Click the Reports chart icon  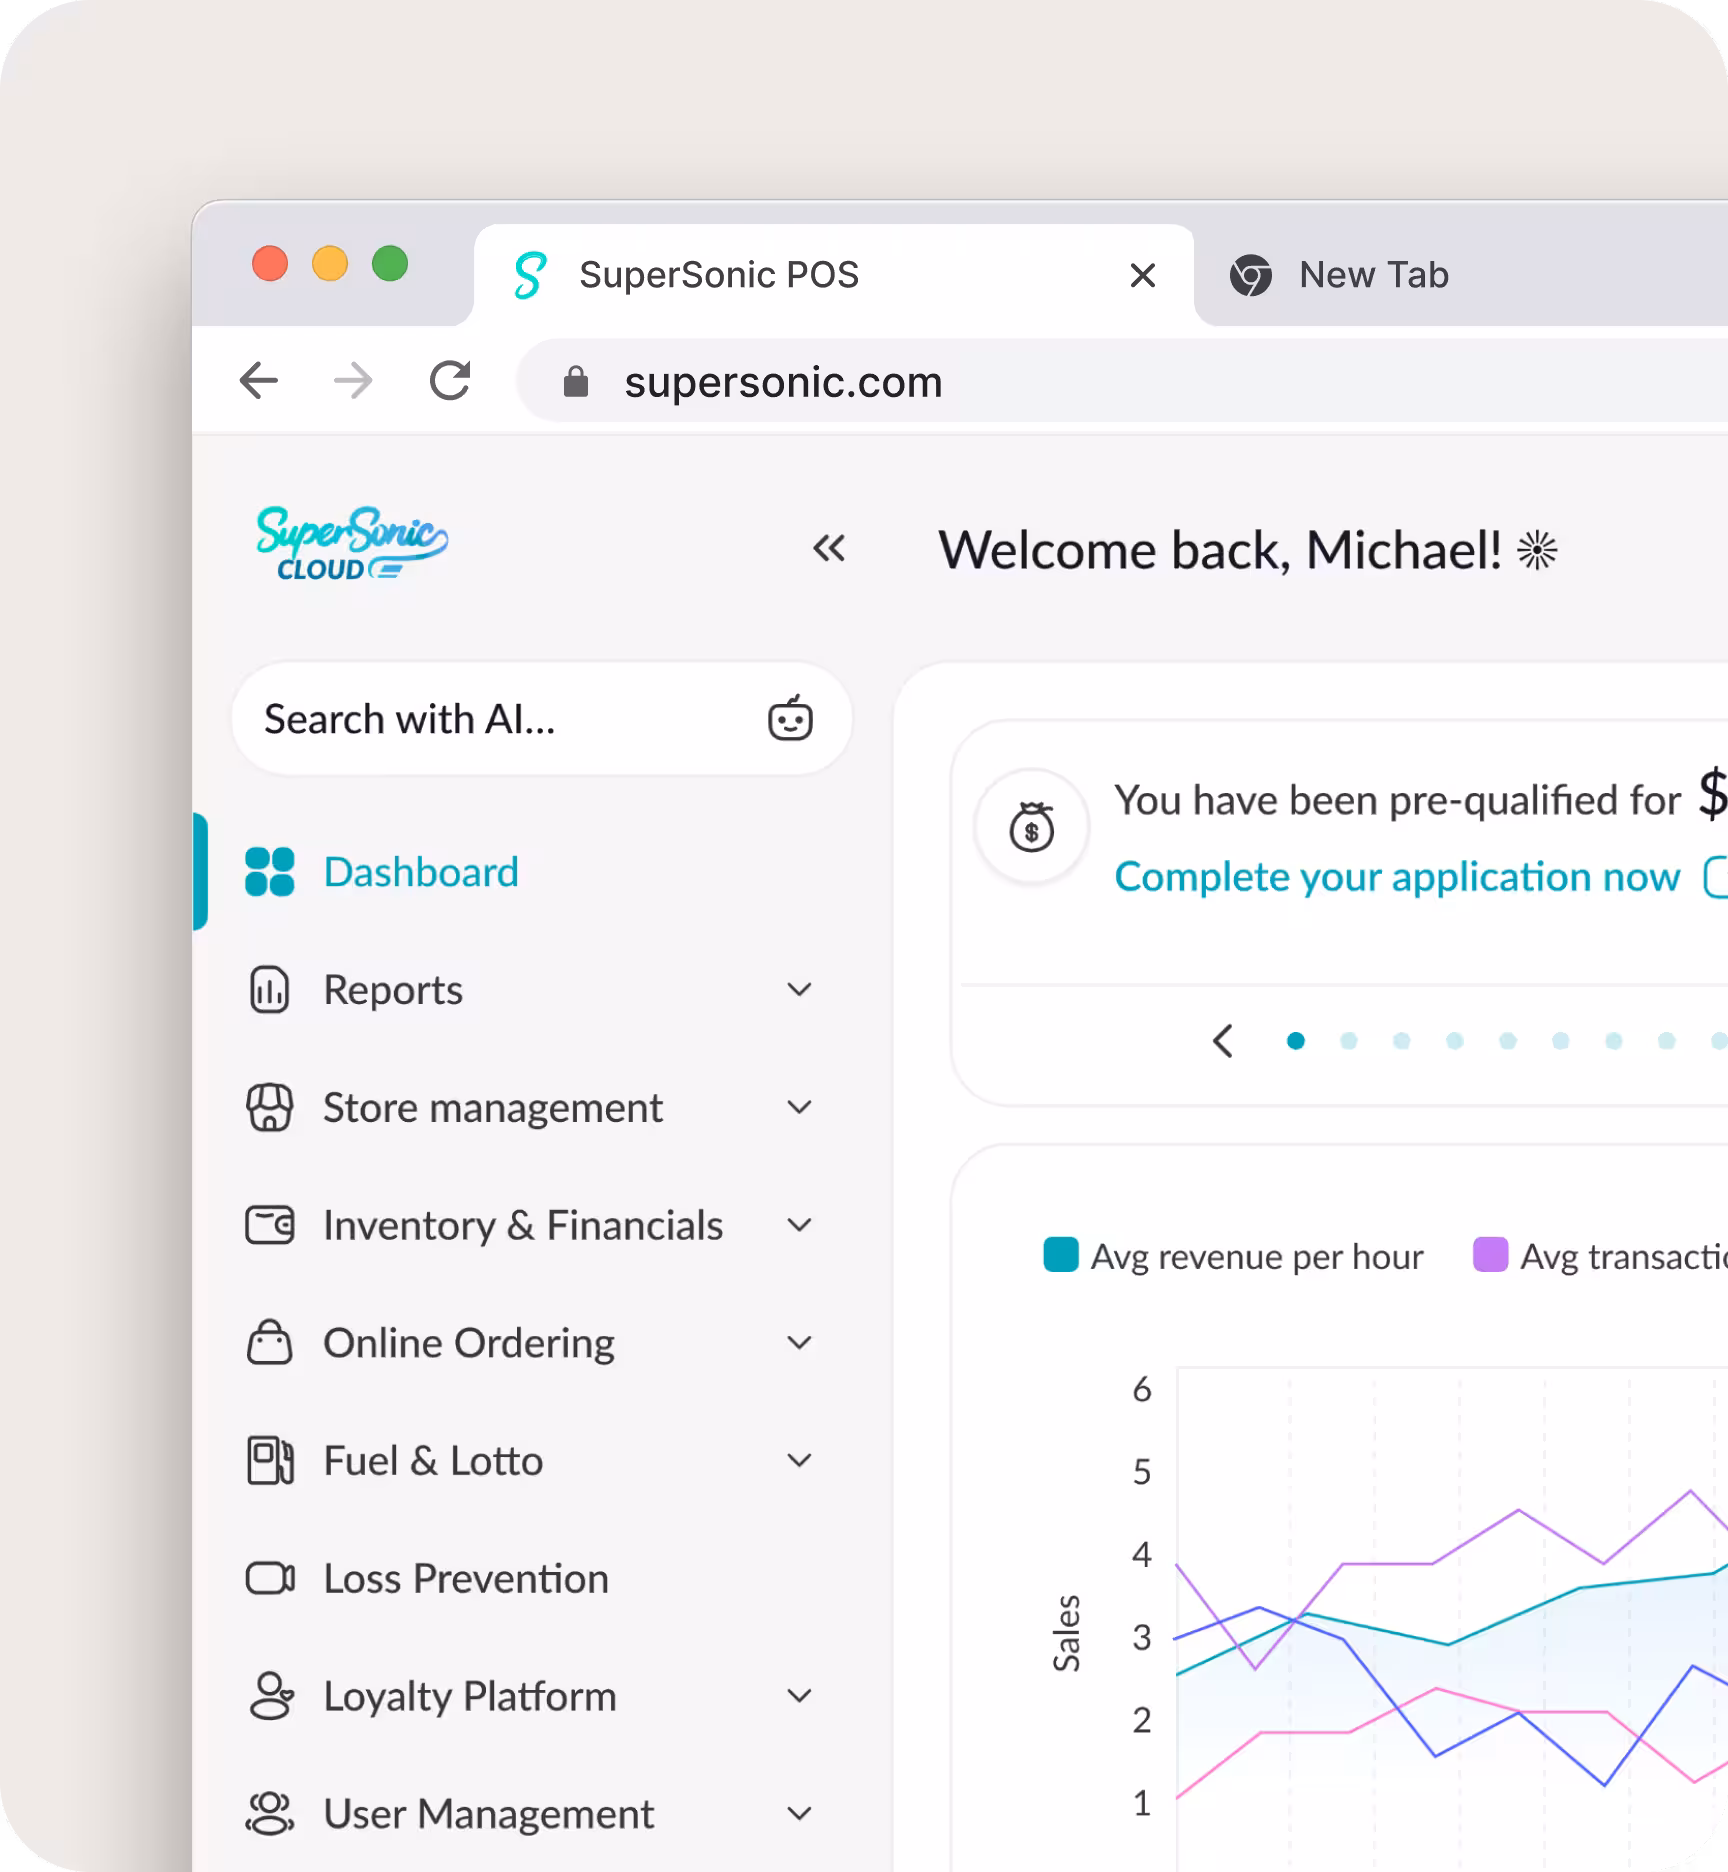269,990
